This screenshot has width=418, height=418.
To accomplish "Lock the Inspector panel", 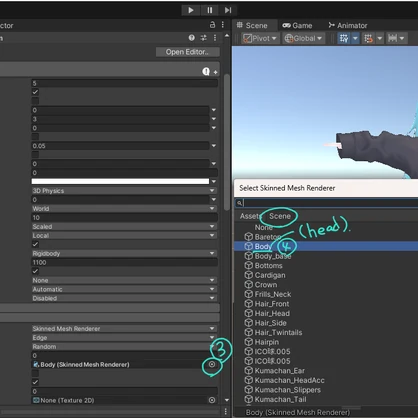I will (212, 25).
